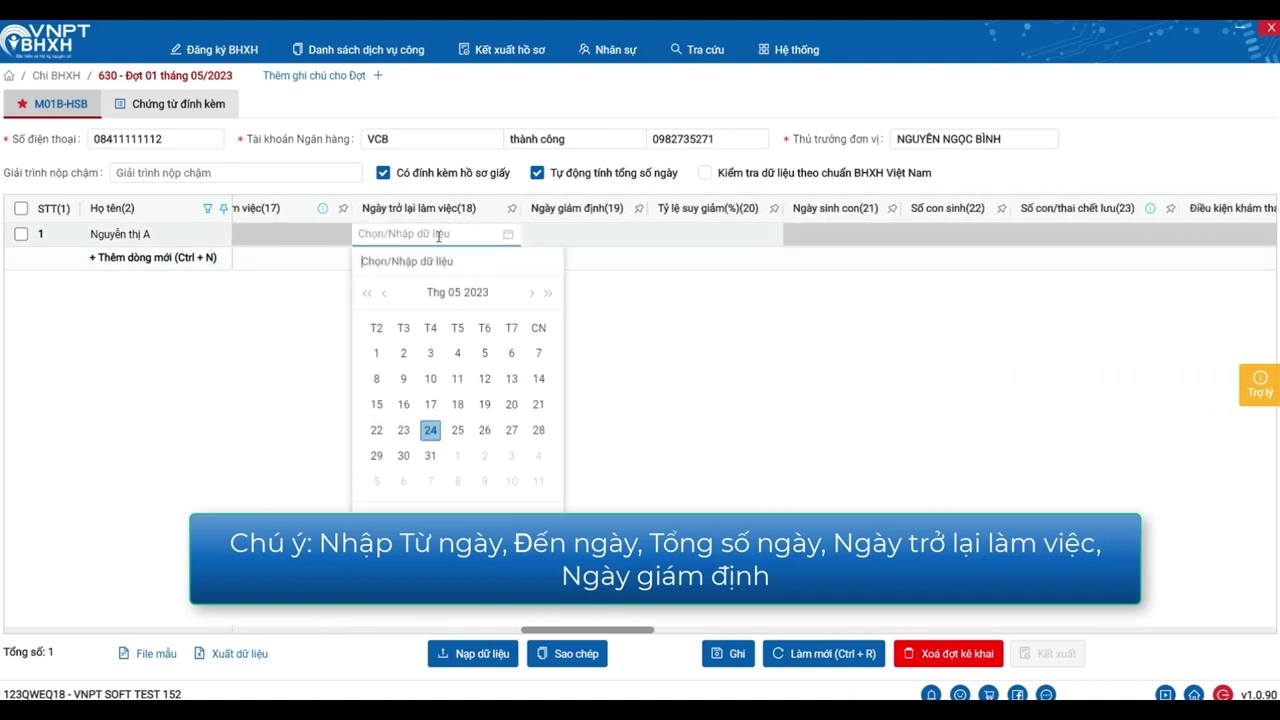Click the red logout icon
This screenshot has width=1280, height=720.
click(x=1223, y=695)
